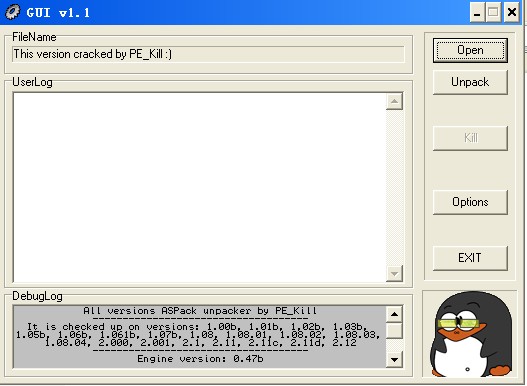
Task: Click the 'It is checked up on versions' line
Action: coord(197,326)
